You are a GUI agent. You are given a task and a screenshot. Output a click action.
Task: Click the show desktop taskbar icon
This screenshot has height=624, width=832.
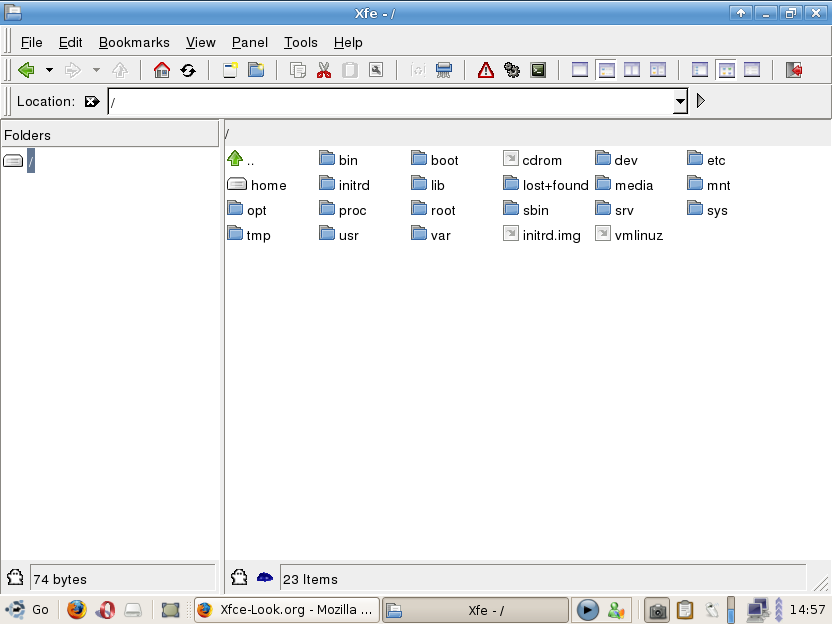click(x=170, y=610)
